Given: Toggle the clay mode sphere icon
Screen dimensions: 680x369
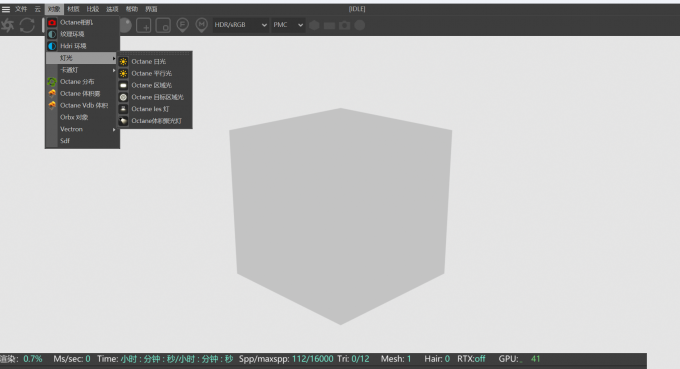Looking at the screenshot, I should pyautogui.click(x=126, y=25).
